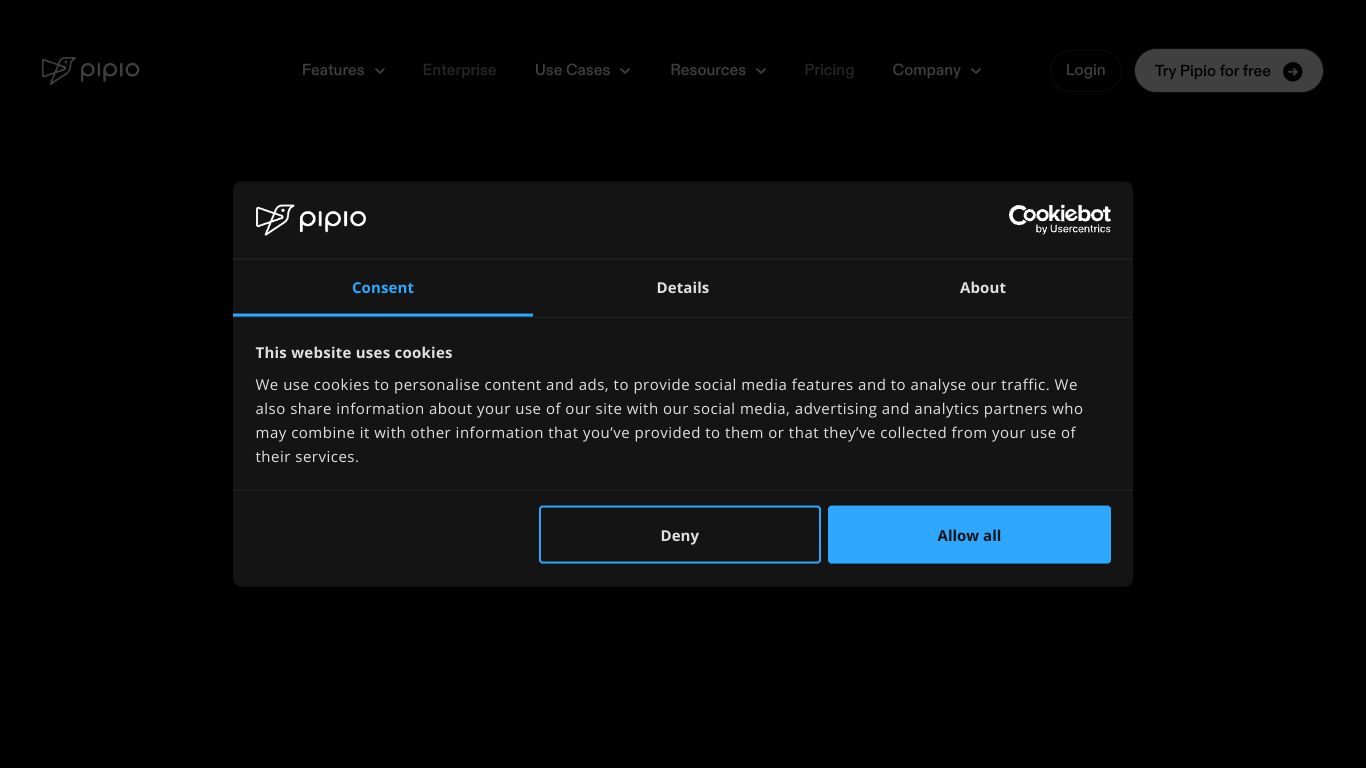
Task: Expand the Company dropdown chevron
Action: tap(976, 71)
